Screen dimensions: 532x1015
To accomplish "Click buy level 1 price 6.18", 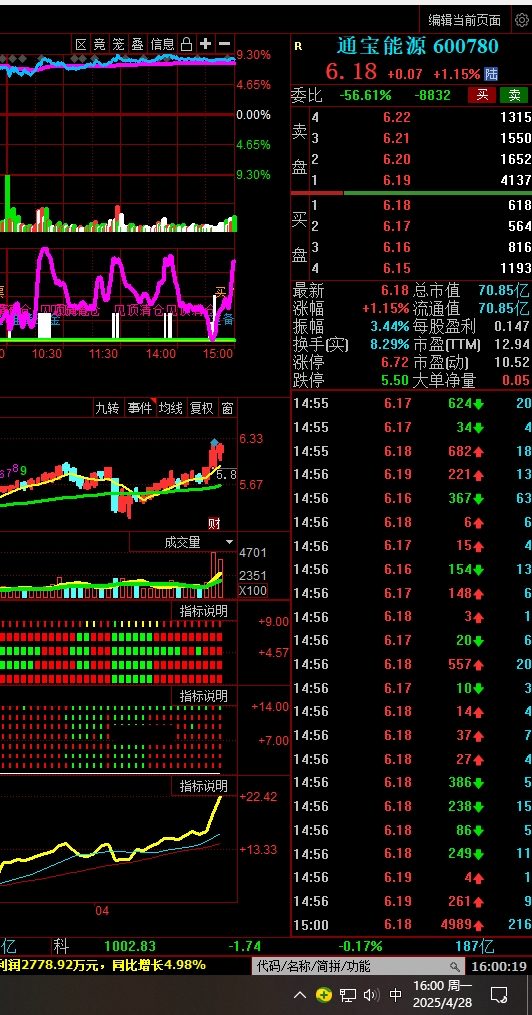I will point(397,205).
